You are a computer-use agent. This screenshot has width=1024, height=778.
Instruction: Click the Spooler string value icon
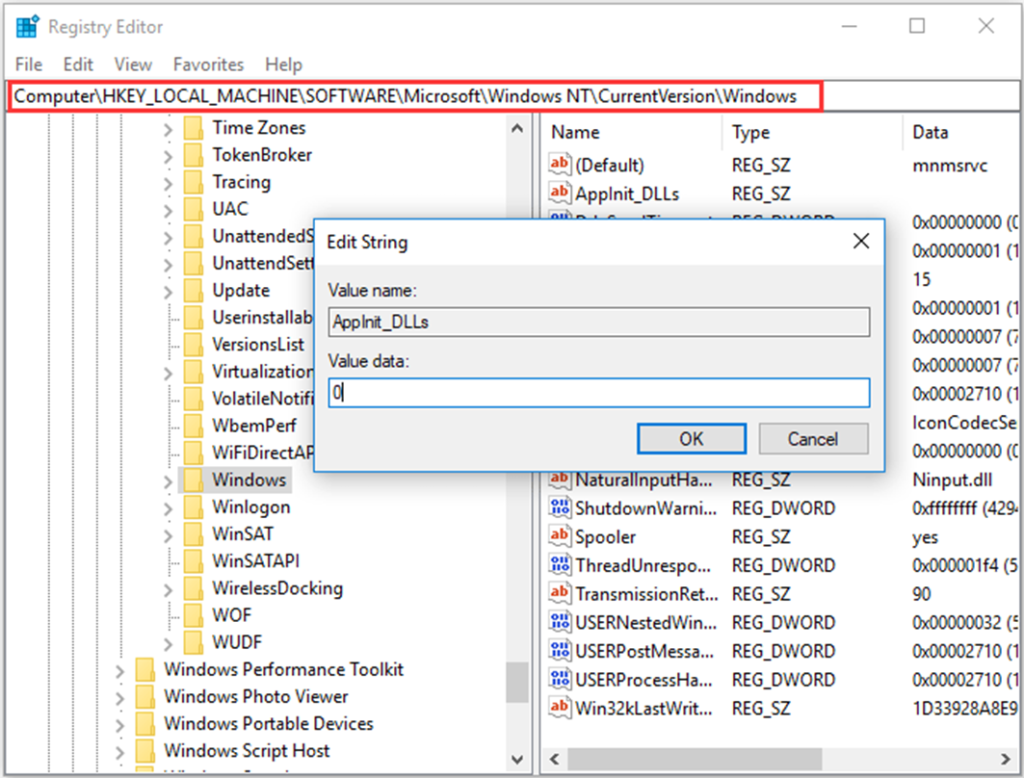pyautogui.click(x=560, y=536)
